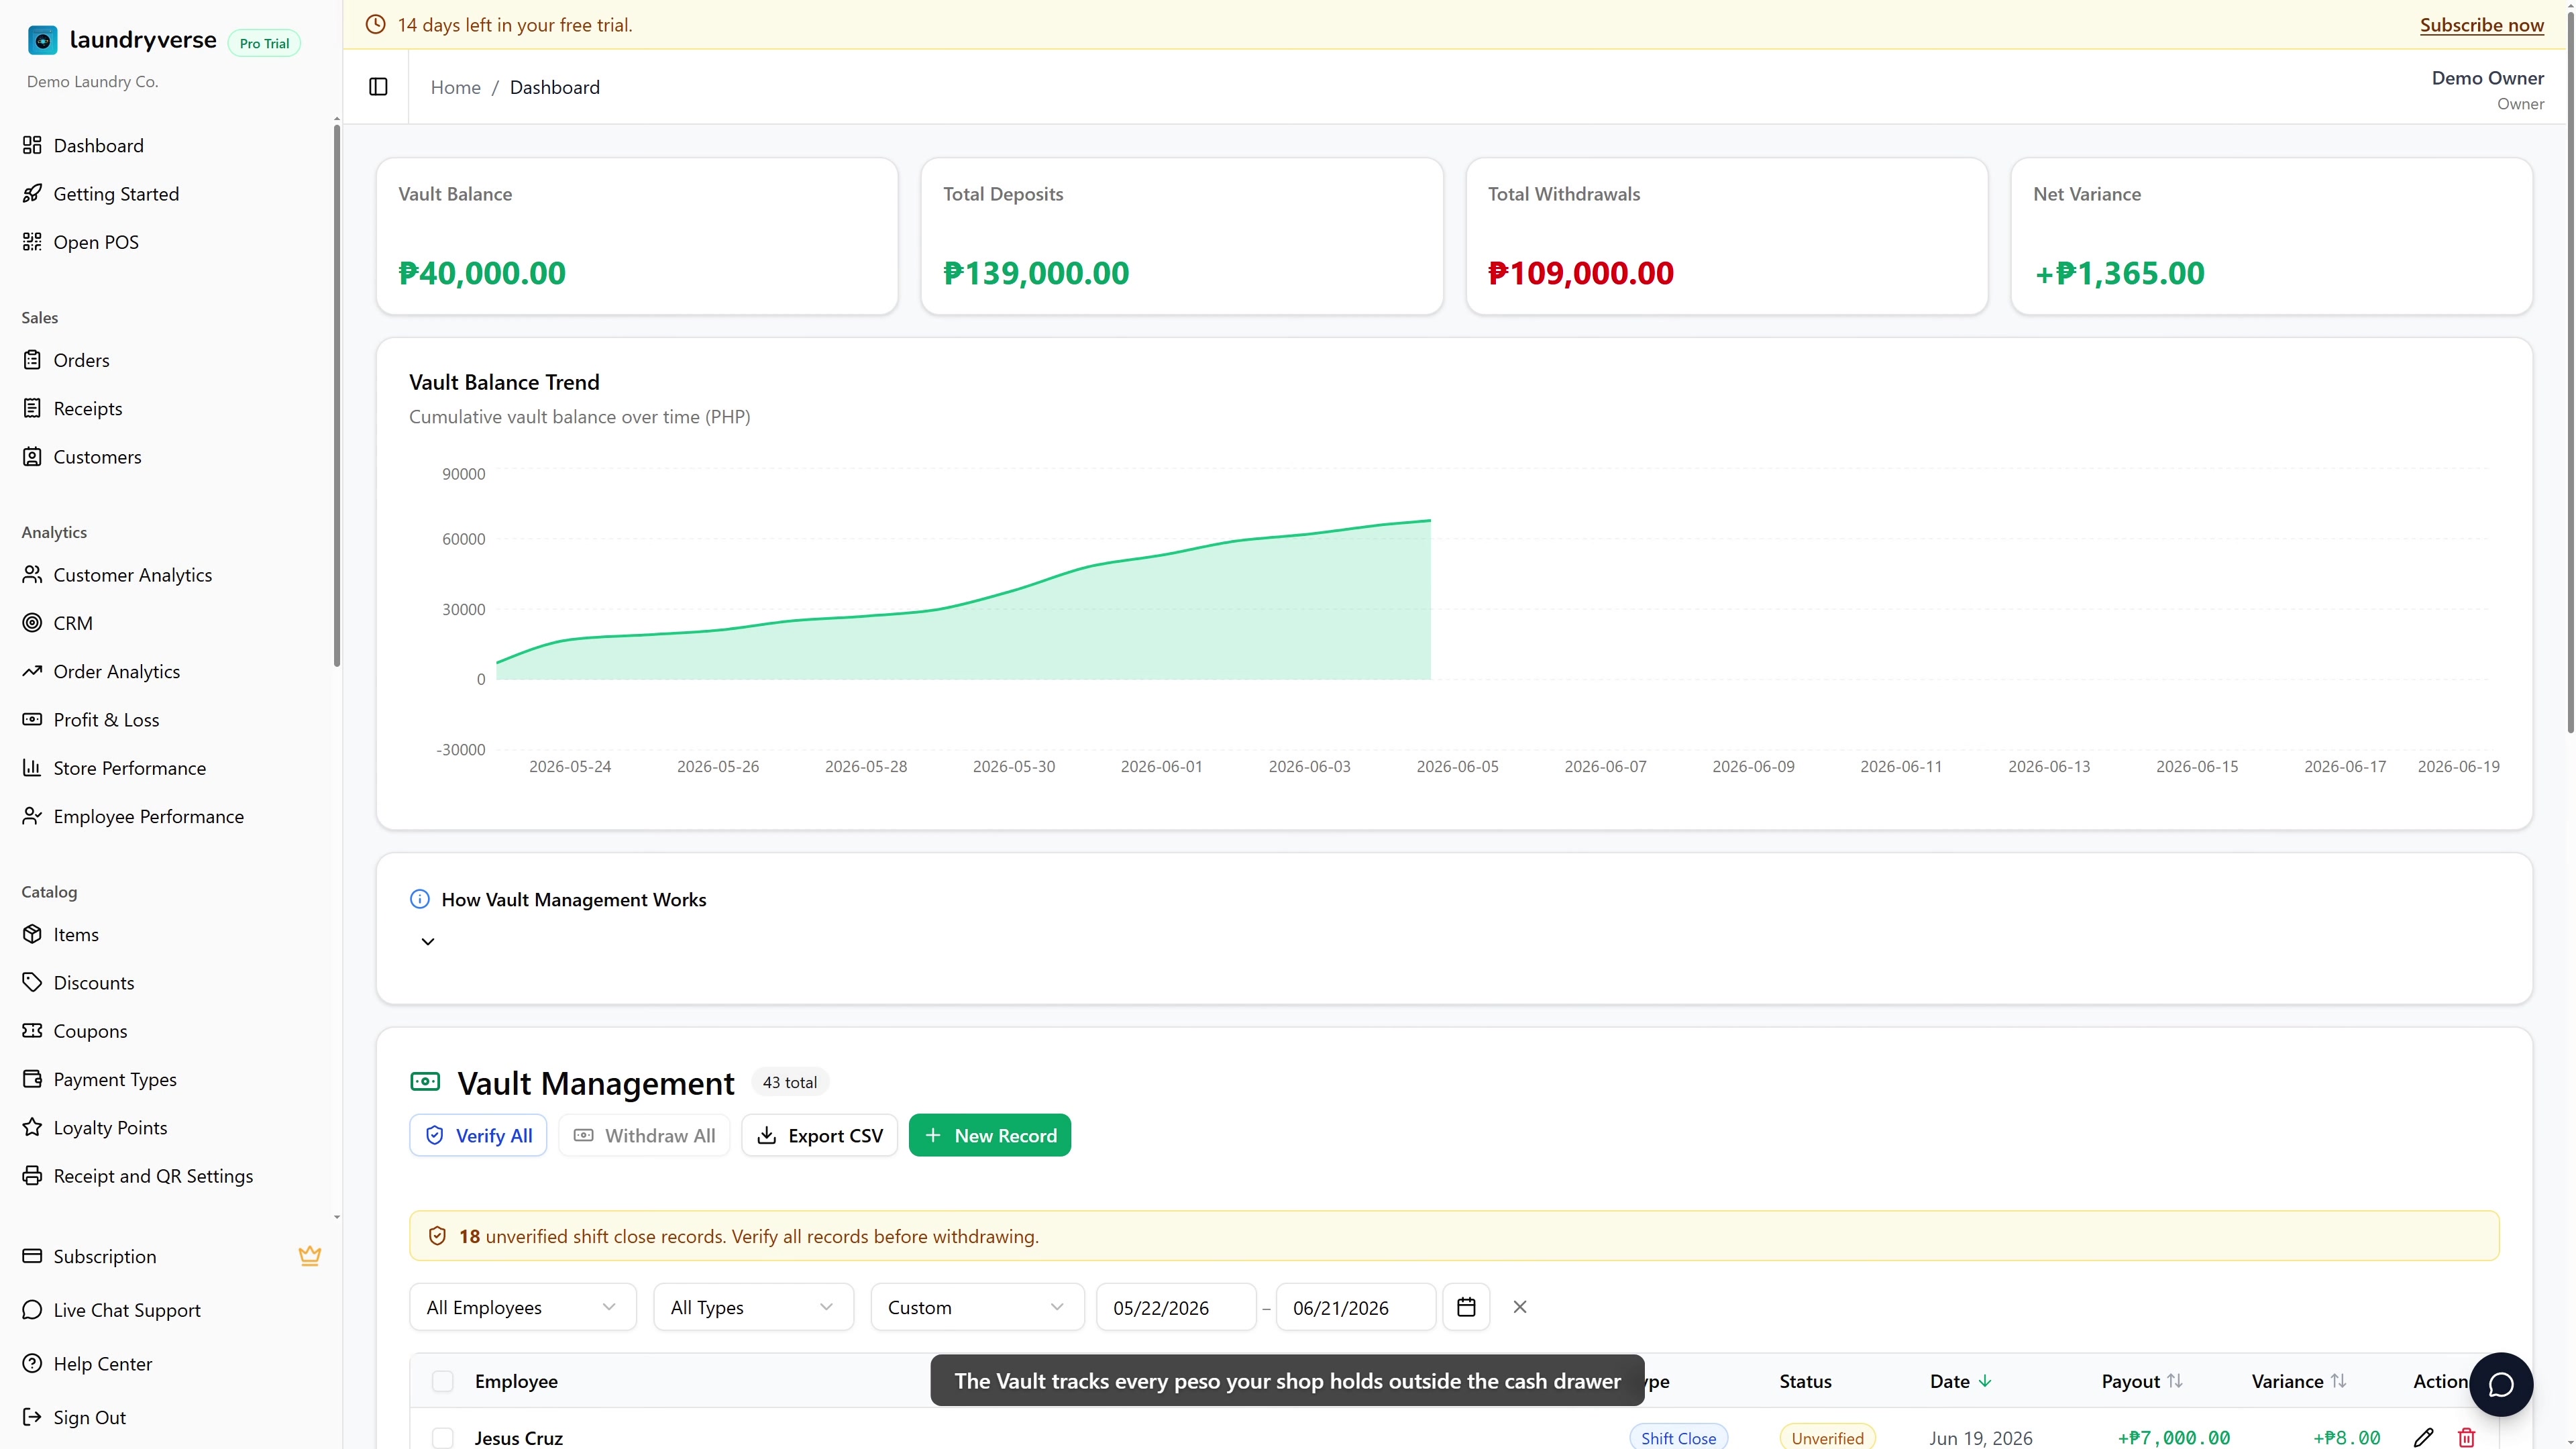Delete Jesus Cruz record trash icon
Image resolution: width=2576 pixels, height=1449 pixels.
pos(2467,1437)
